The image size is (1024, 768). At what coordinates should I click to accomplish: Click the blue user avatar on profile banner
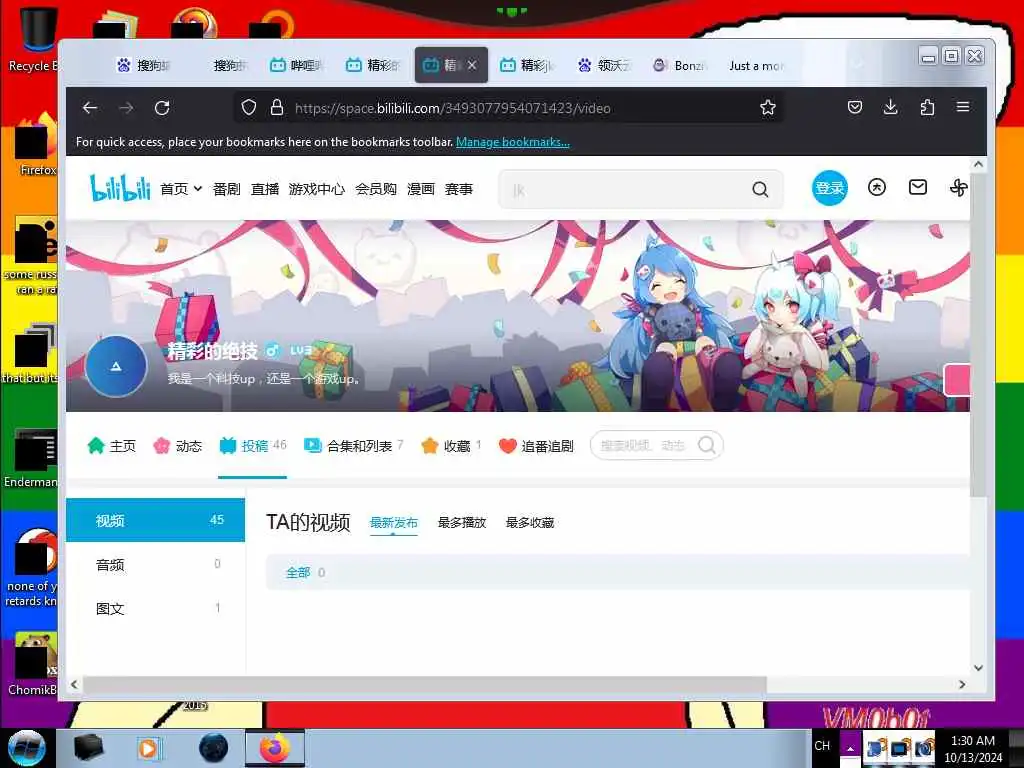[x=116, y=366]
